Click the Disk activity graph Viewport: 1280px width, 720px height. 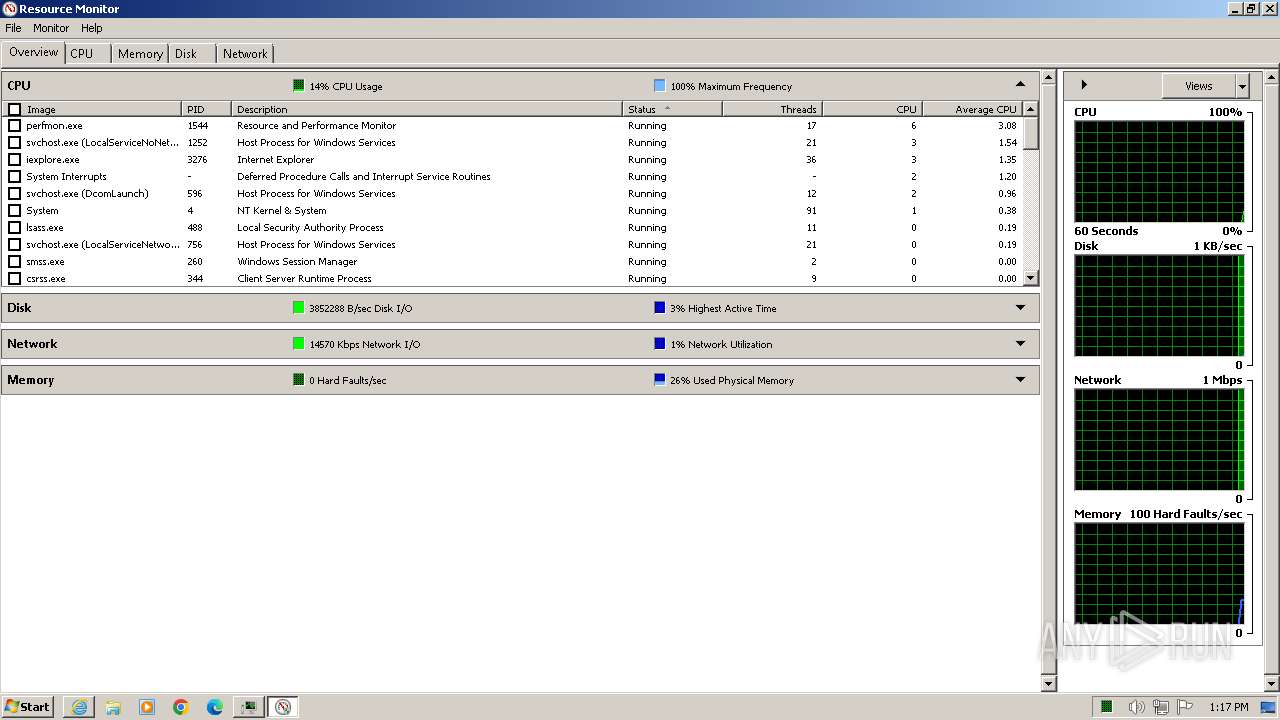(1159, 305)
